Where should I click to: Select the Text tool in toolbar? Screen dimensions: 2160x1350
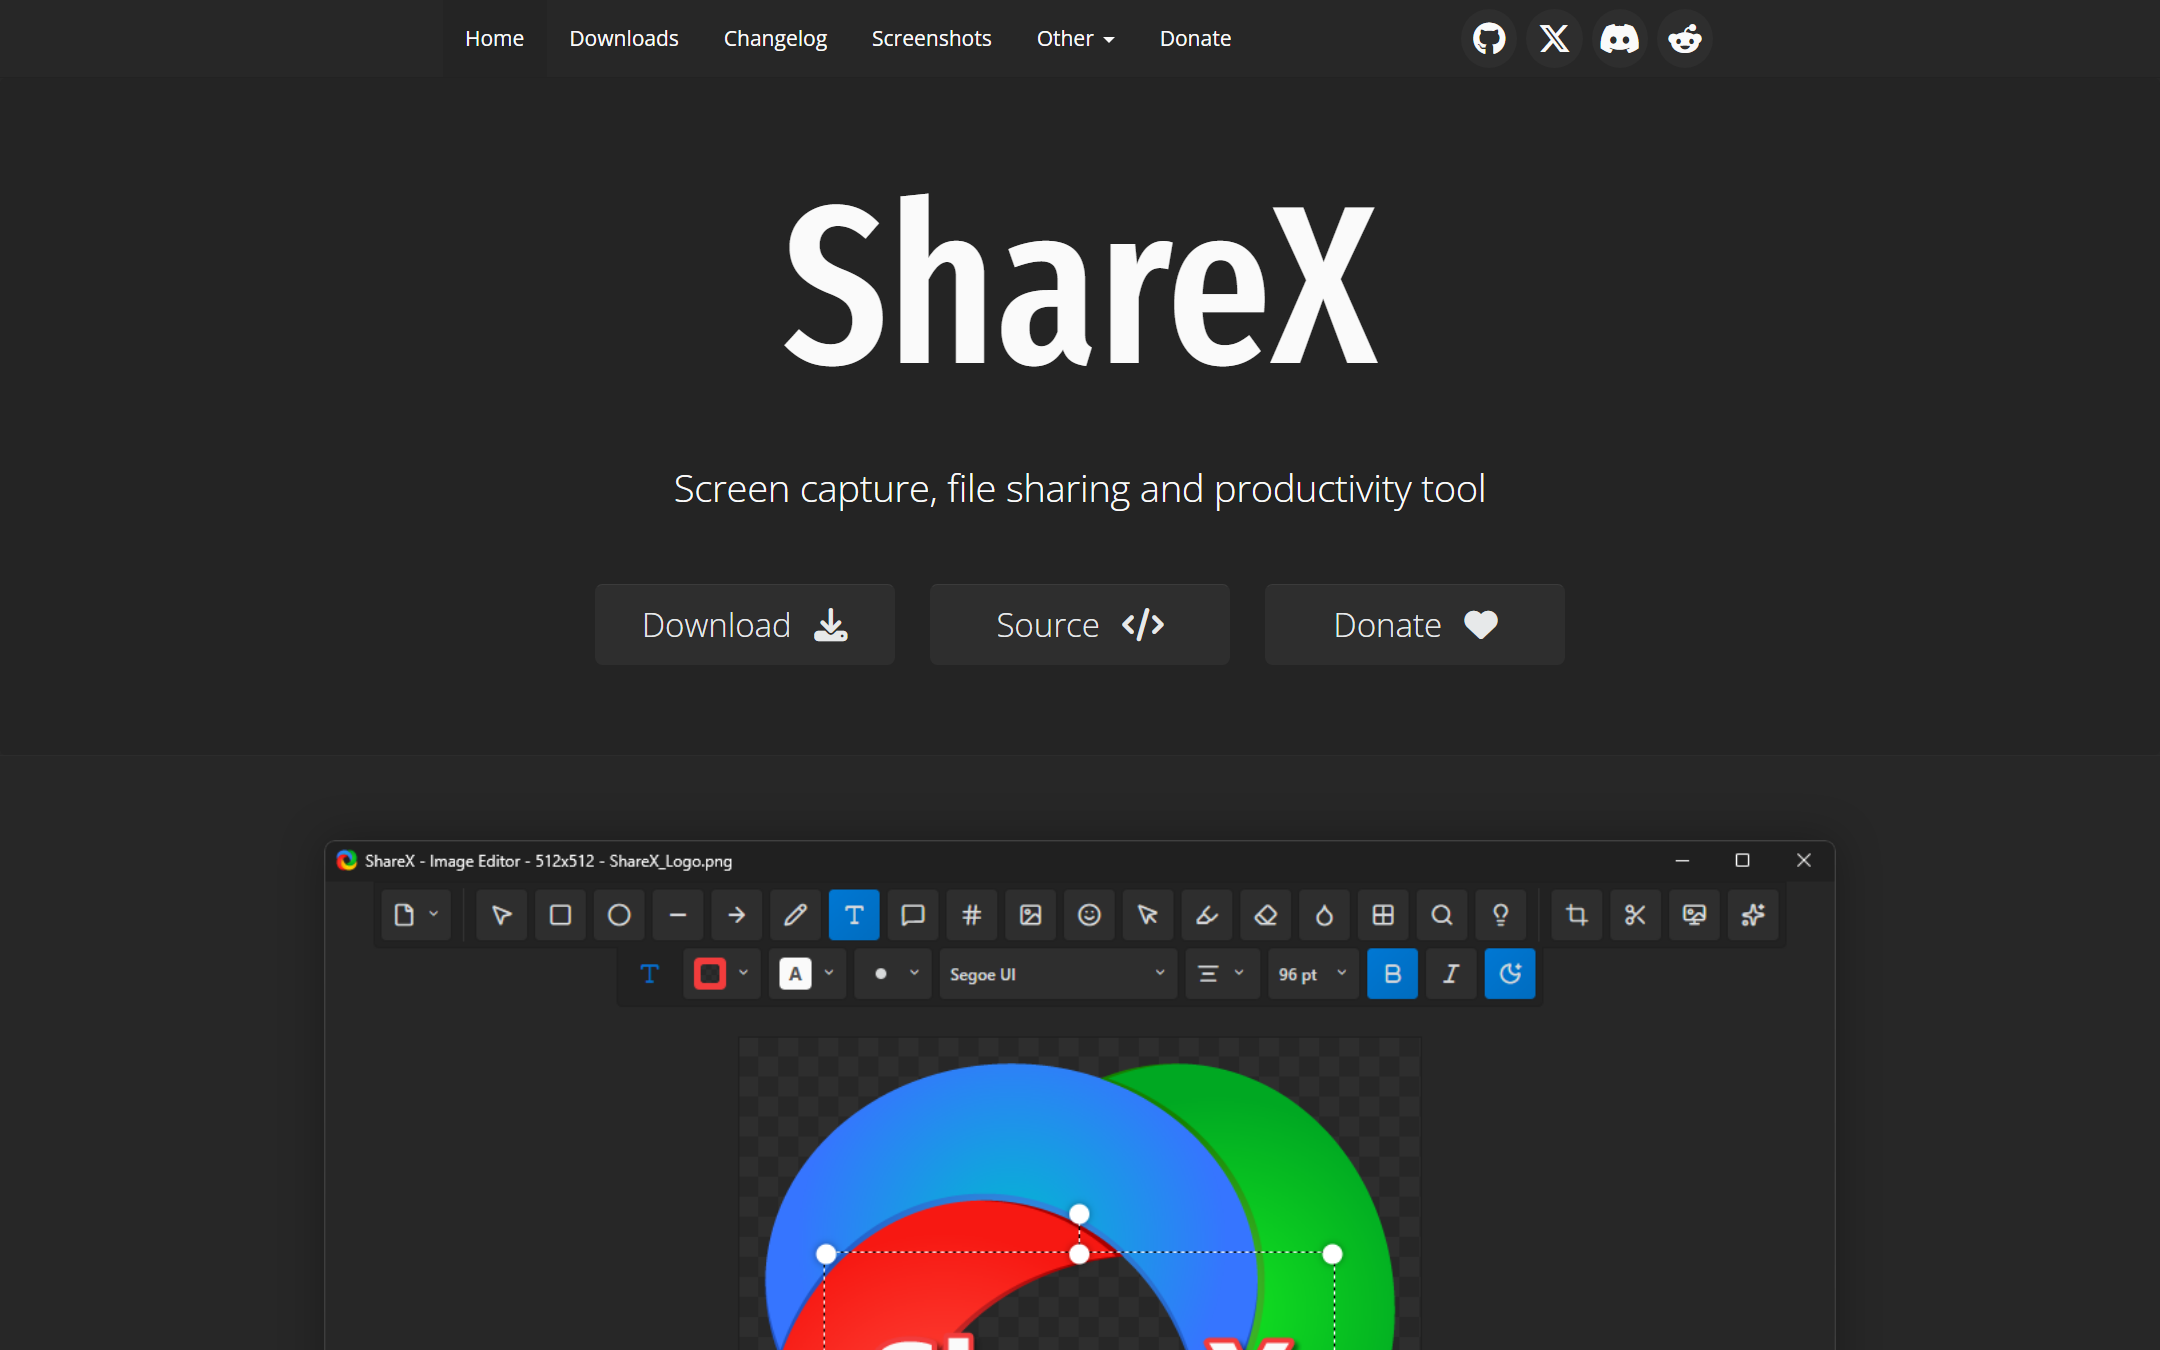click(854, 915)
